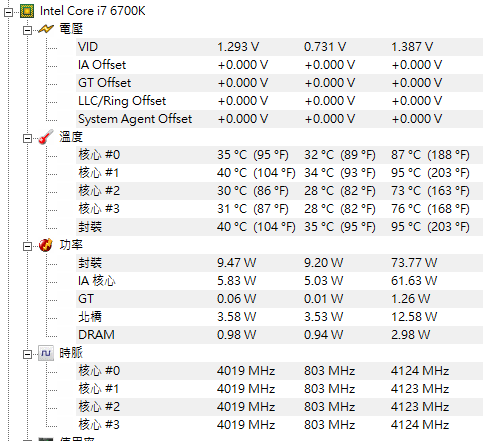This screenshot has width=483, height=441.
Task: Select the 核心 #3 clock row
Action: click(x=279, y=425)
